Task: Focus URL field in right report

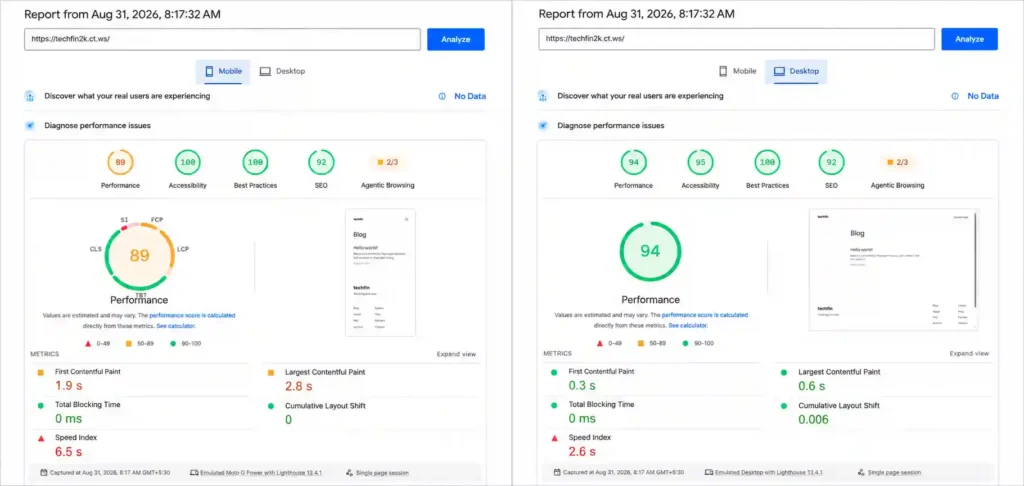Action: [x=737, y=39]
